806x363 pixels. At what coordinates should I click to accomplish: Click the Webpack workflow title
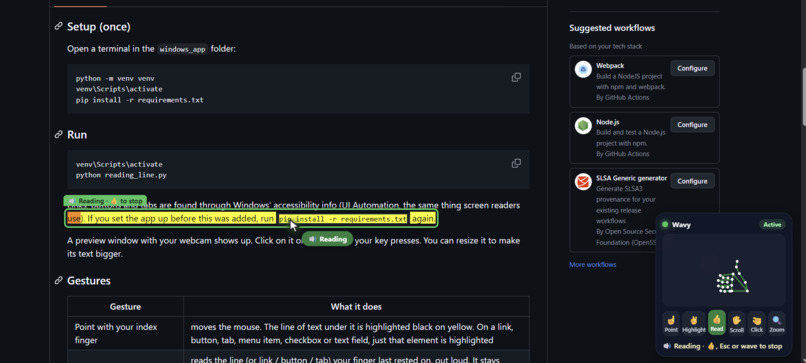[610, 66]
